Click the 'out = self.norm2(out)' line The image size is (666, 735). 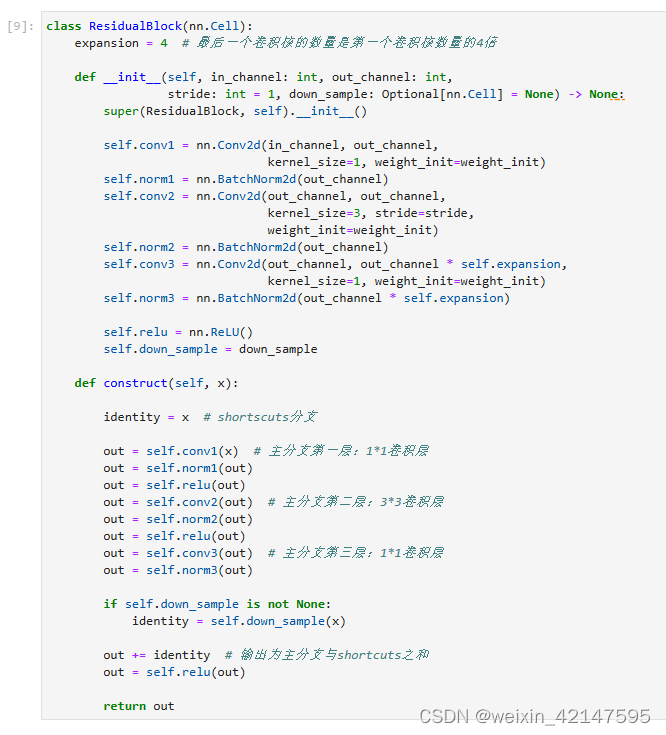pyautogui.click(x=178, y=519)
